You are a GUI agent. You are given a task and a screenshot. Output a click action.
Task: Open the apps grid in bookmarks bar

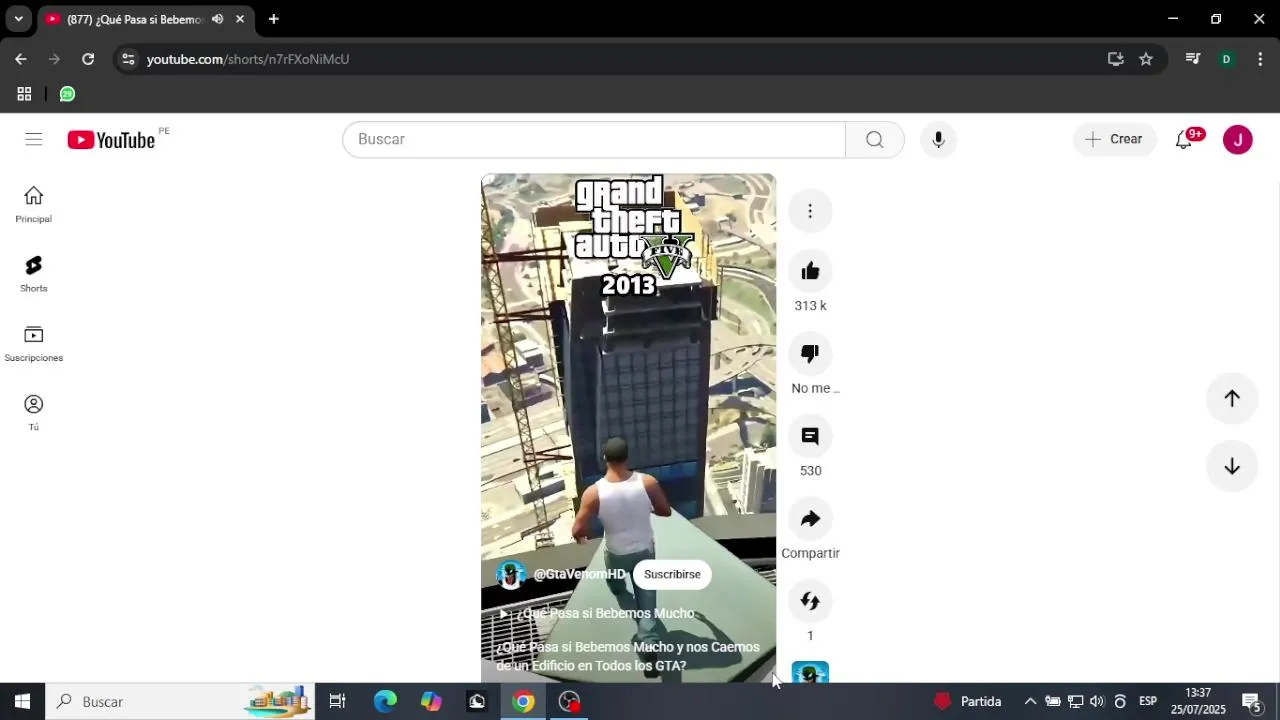coord(24,94)
